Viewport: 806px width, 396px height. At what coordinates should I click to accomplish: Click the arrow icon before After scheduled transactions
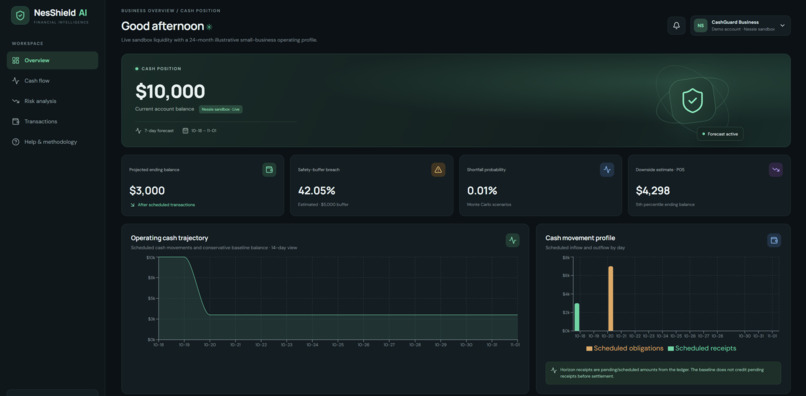(x=132, y=205)
